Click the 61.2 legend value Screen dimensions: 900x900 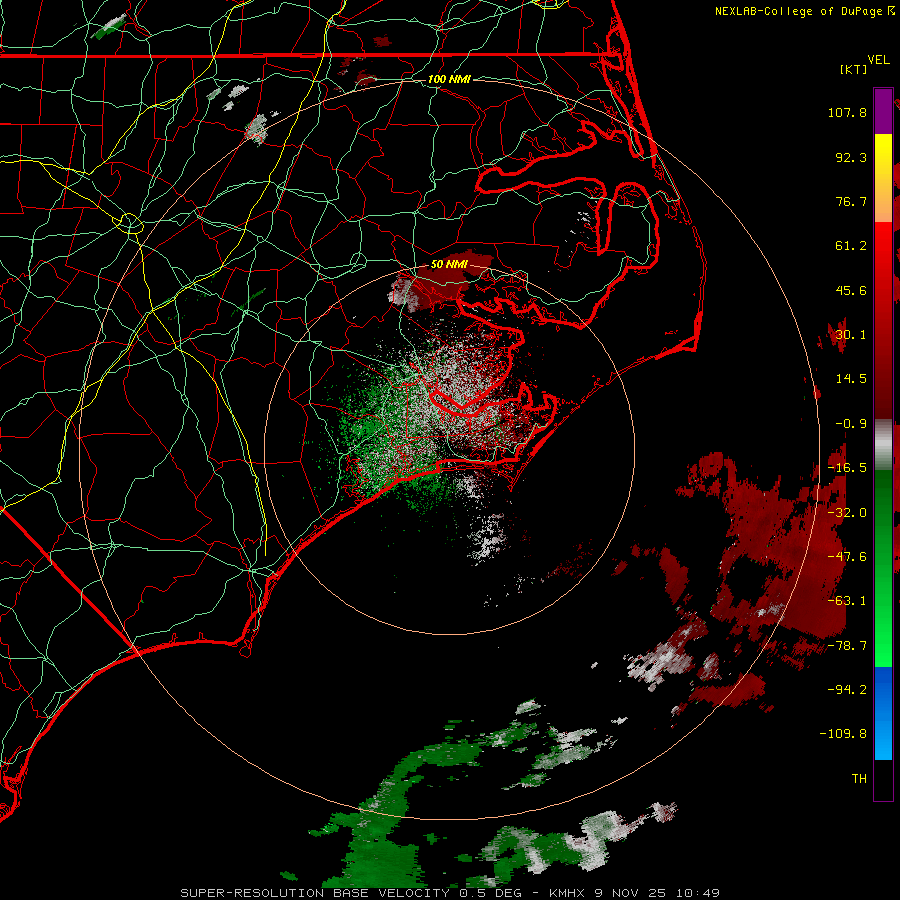pos(851,246)
